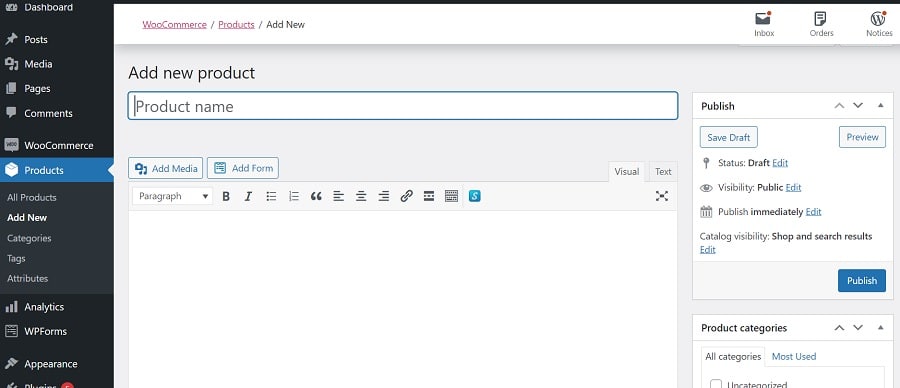Select the Most Used categories tab

tap(794, 356)
